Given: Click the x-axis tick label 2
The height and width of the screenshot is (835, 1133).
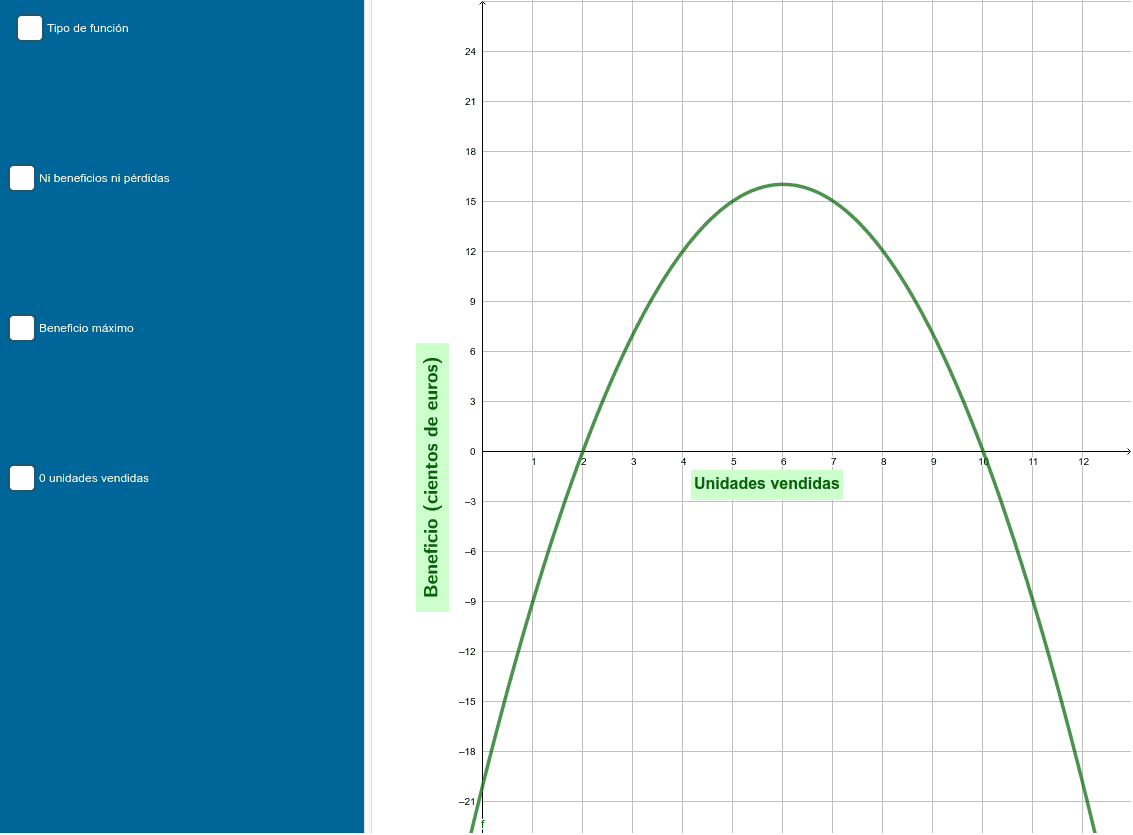Looking at the screenshot, I should tap(584, 462).
